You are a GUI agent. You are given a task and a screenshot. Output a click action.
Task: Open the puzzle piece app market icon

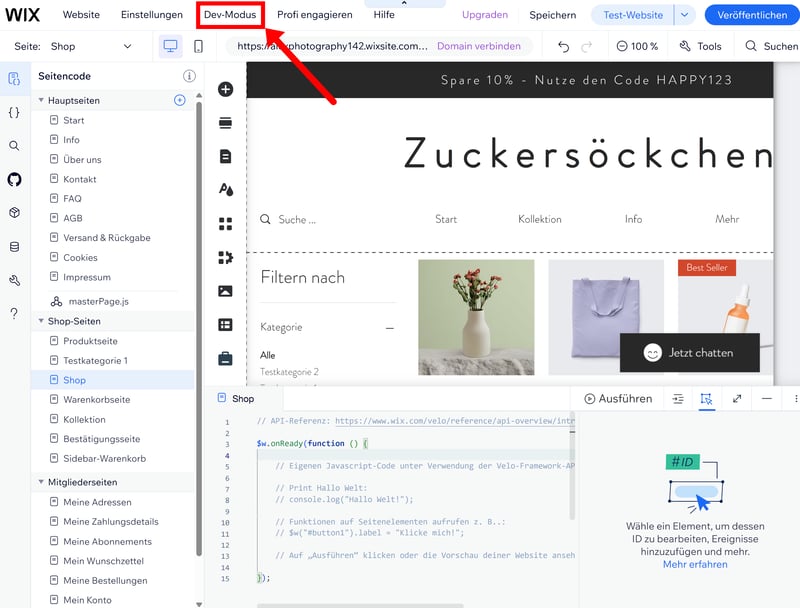226,257
